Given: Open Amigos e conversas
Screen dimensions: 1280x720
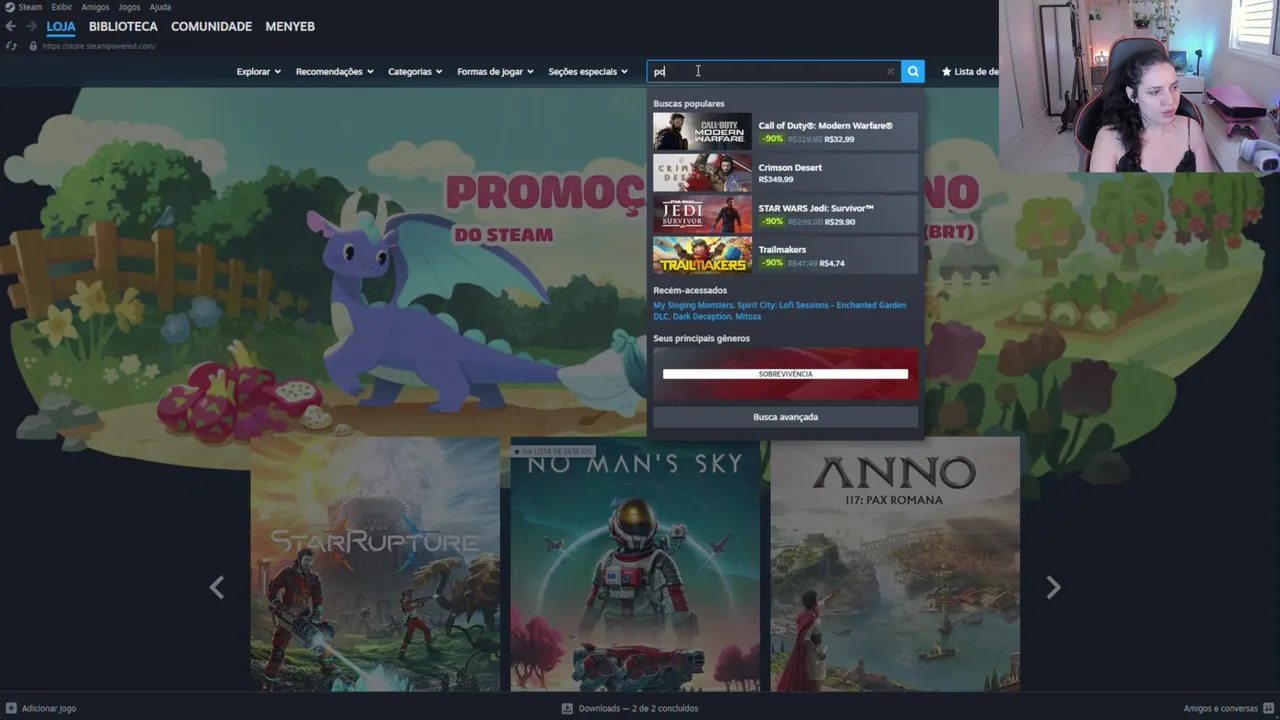Looking at the screenshot, I should 1220,708.
